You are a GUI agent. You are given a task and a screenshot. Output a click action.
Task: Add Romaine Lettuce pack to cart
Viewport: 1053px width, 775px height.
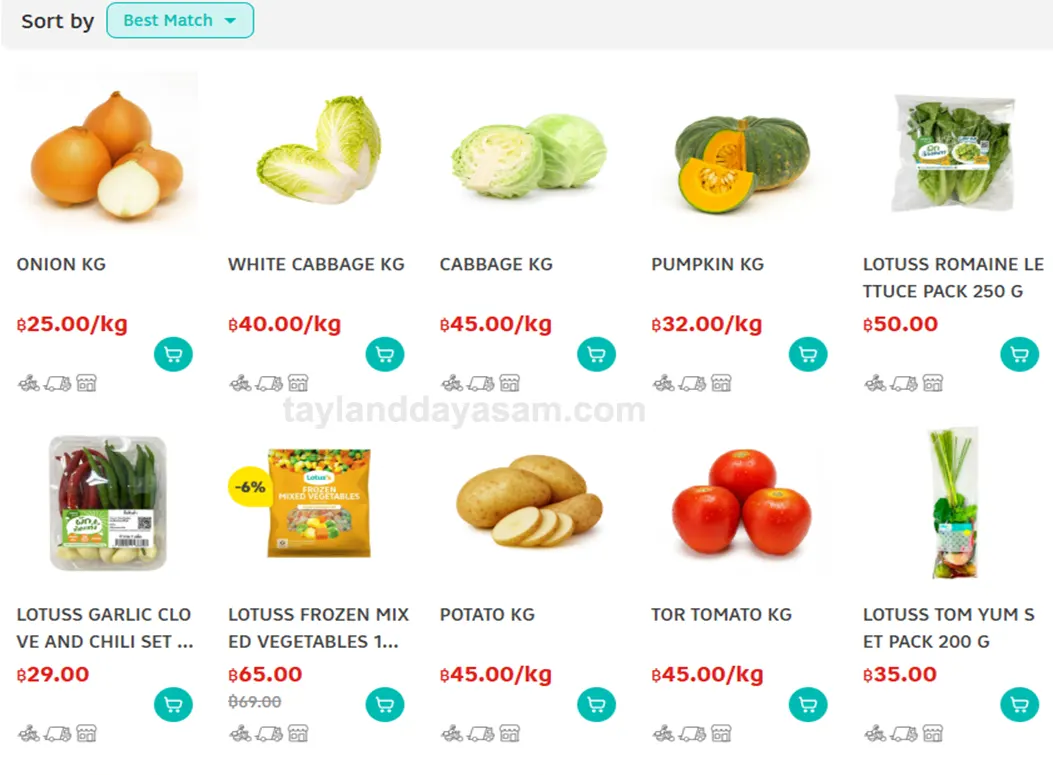(x=1019, y=354)
